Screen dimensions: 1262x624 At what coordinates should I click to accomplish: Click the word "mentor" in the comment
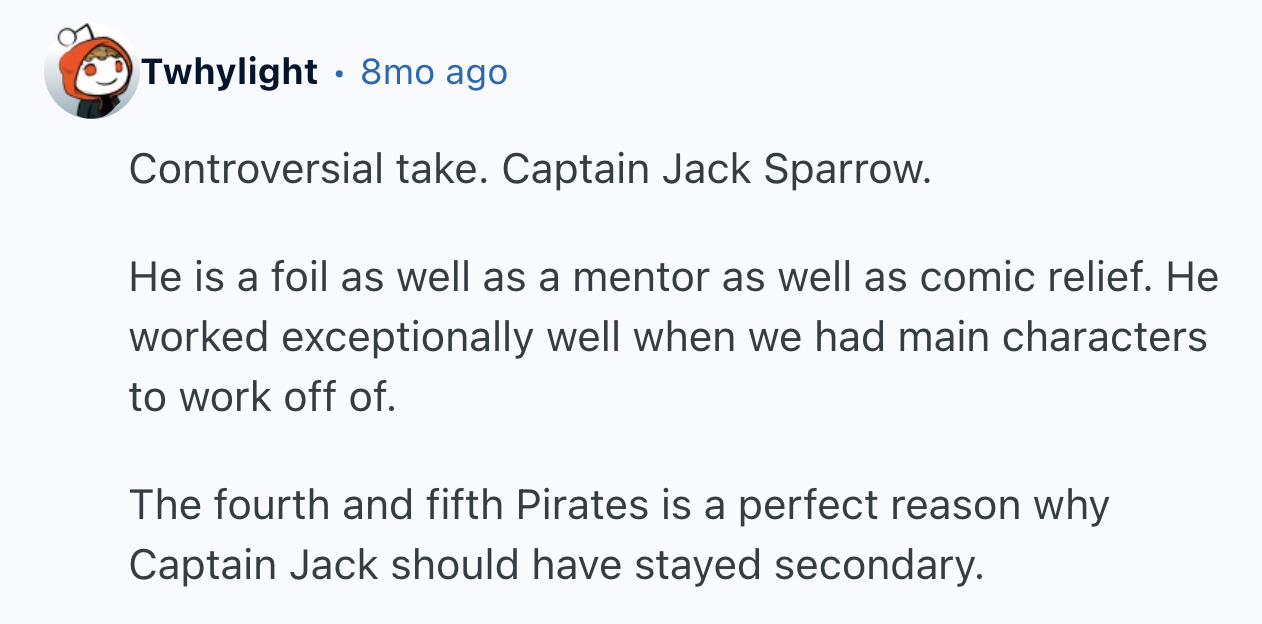pyautogui.click(x=646, y=278)
